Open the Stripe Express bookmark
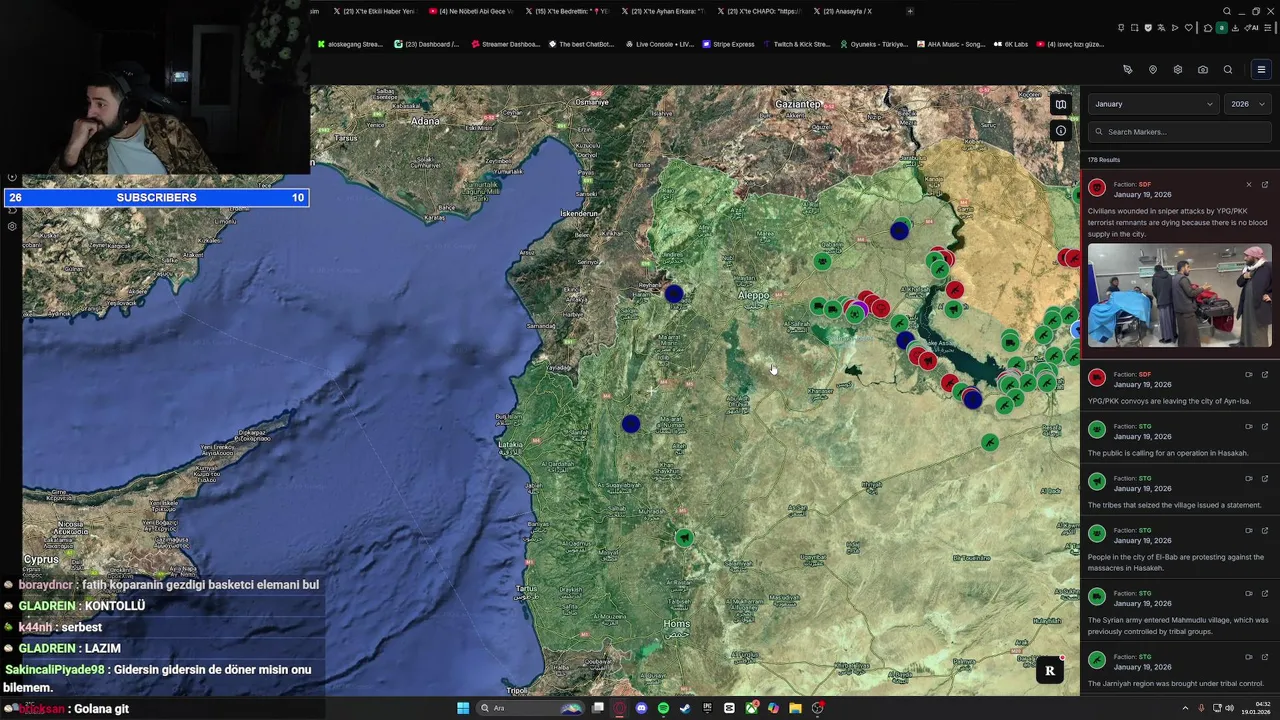 pos(728,44)
